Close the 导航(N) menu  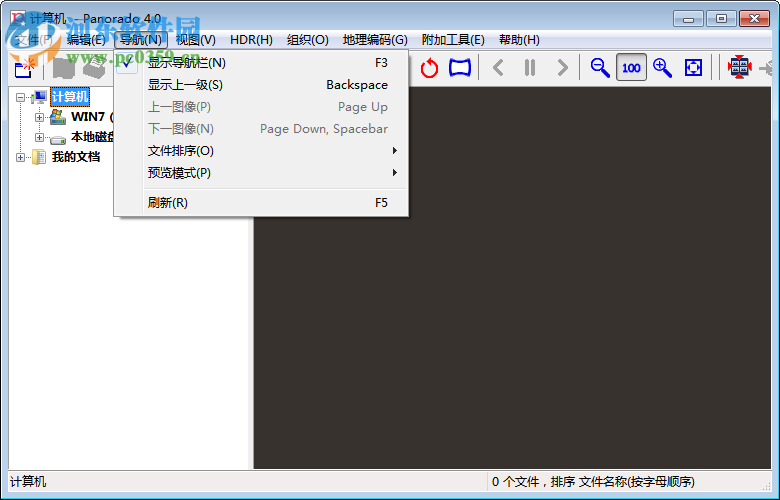coord(141,40)
